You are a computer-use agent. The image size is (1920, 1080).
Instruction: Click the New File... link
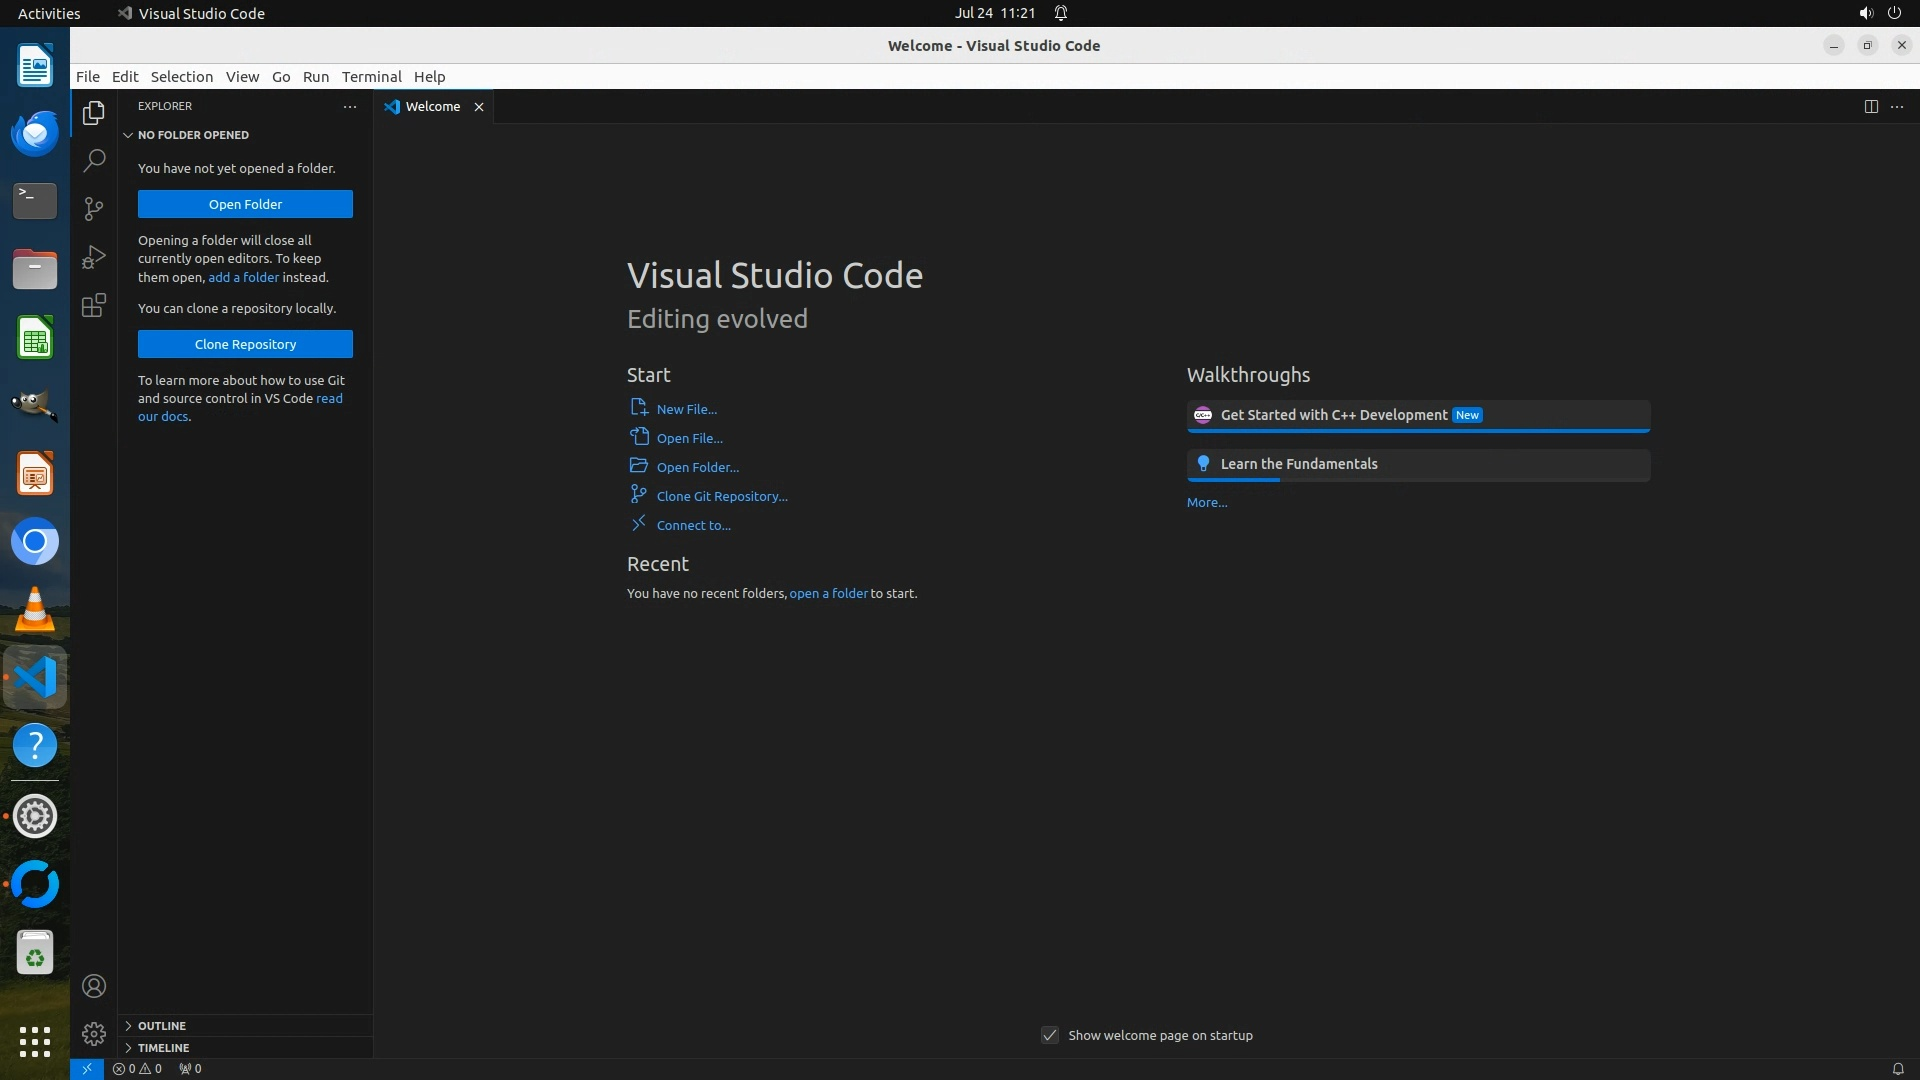point(686,409)
